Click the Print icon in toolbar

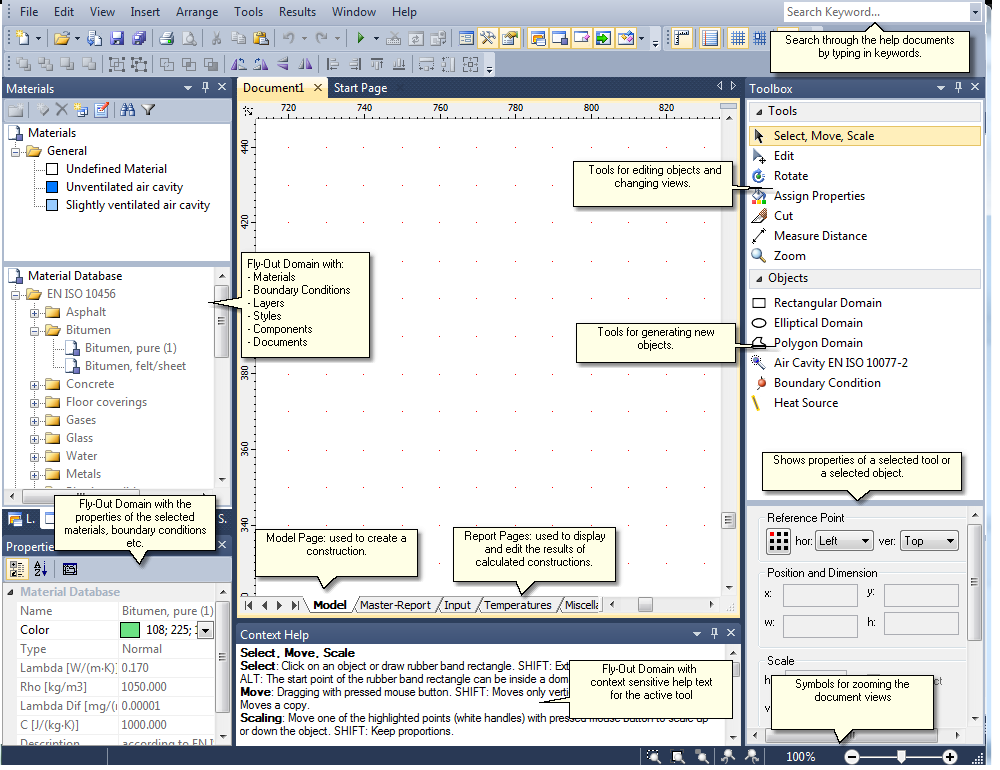tap(167, 39)
